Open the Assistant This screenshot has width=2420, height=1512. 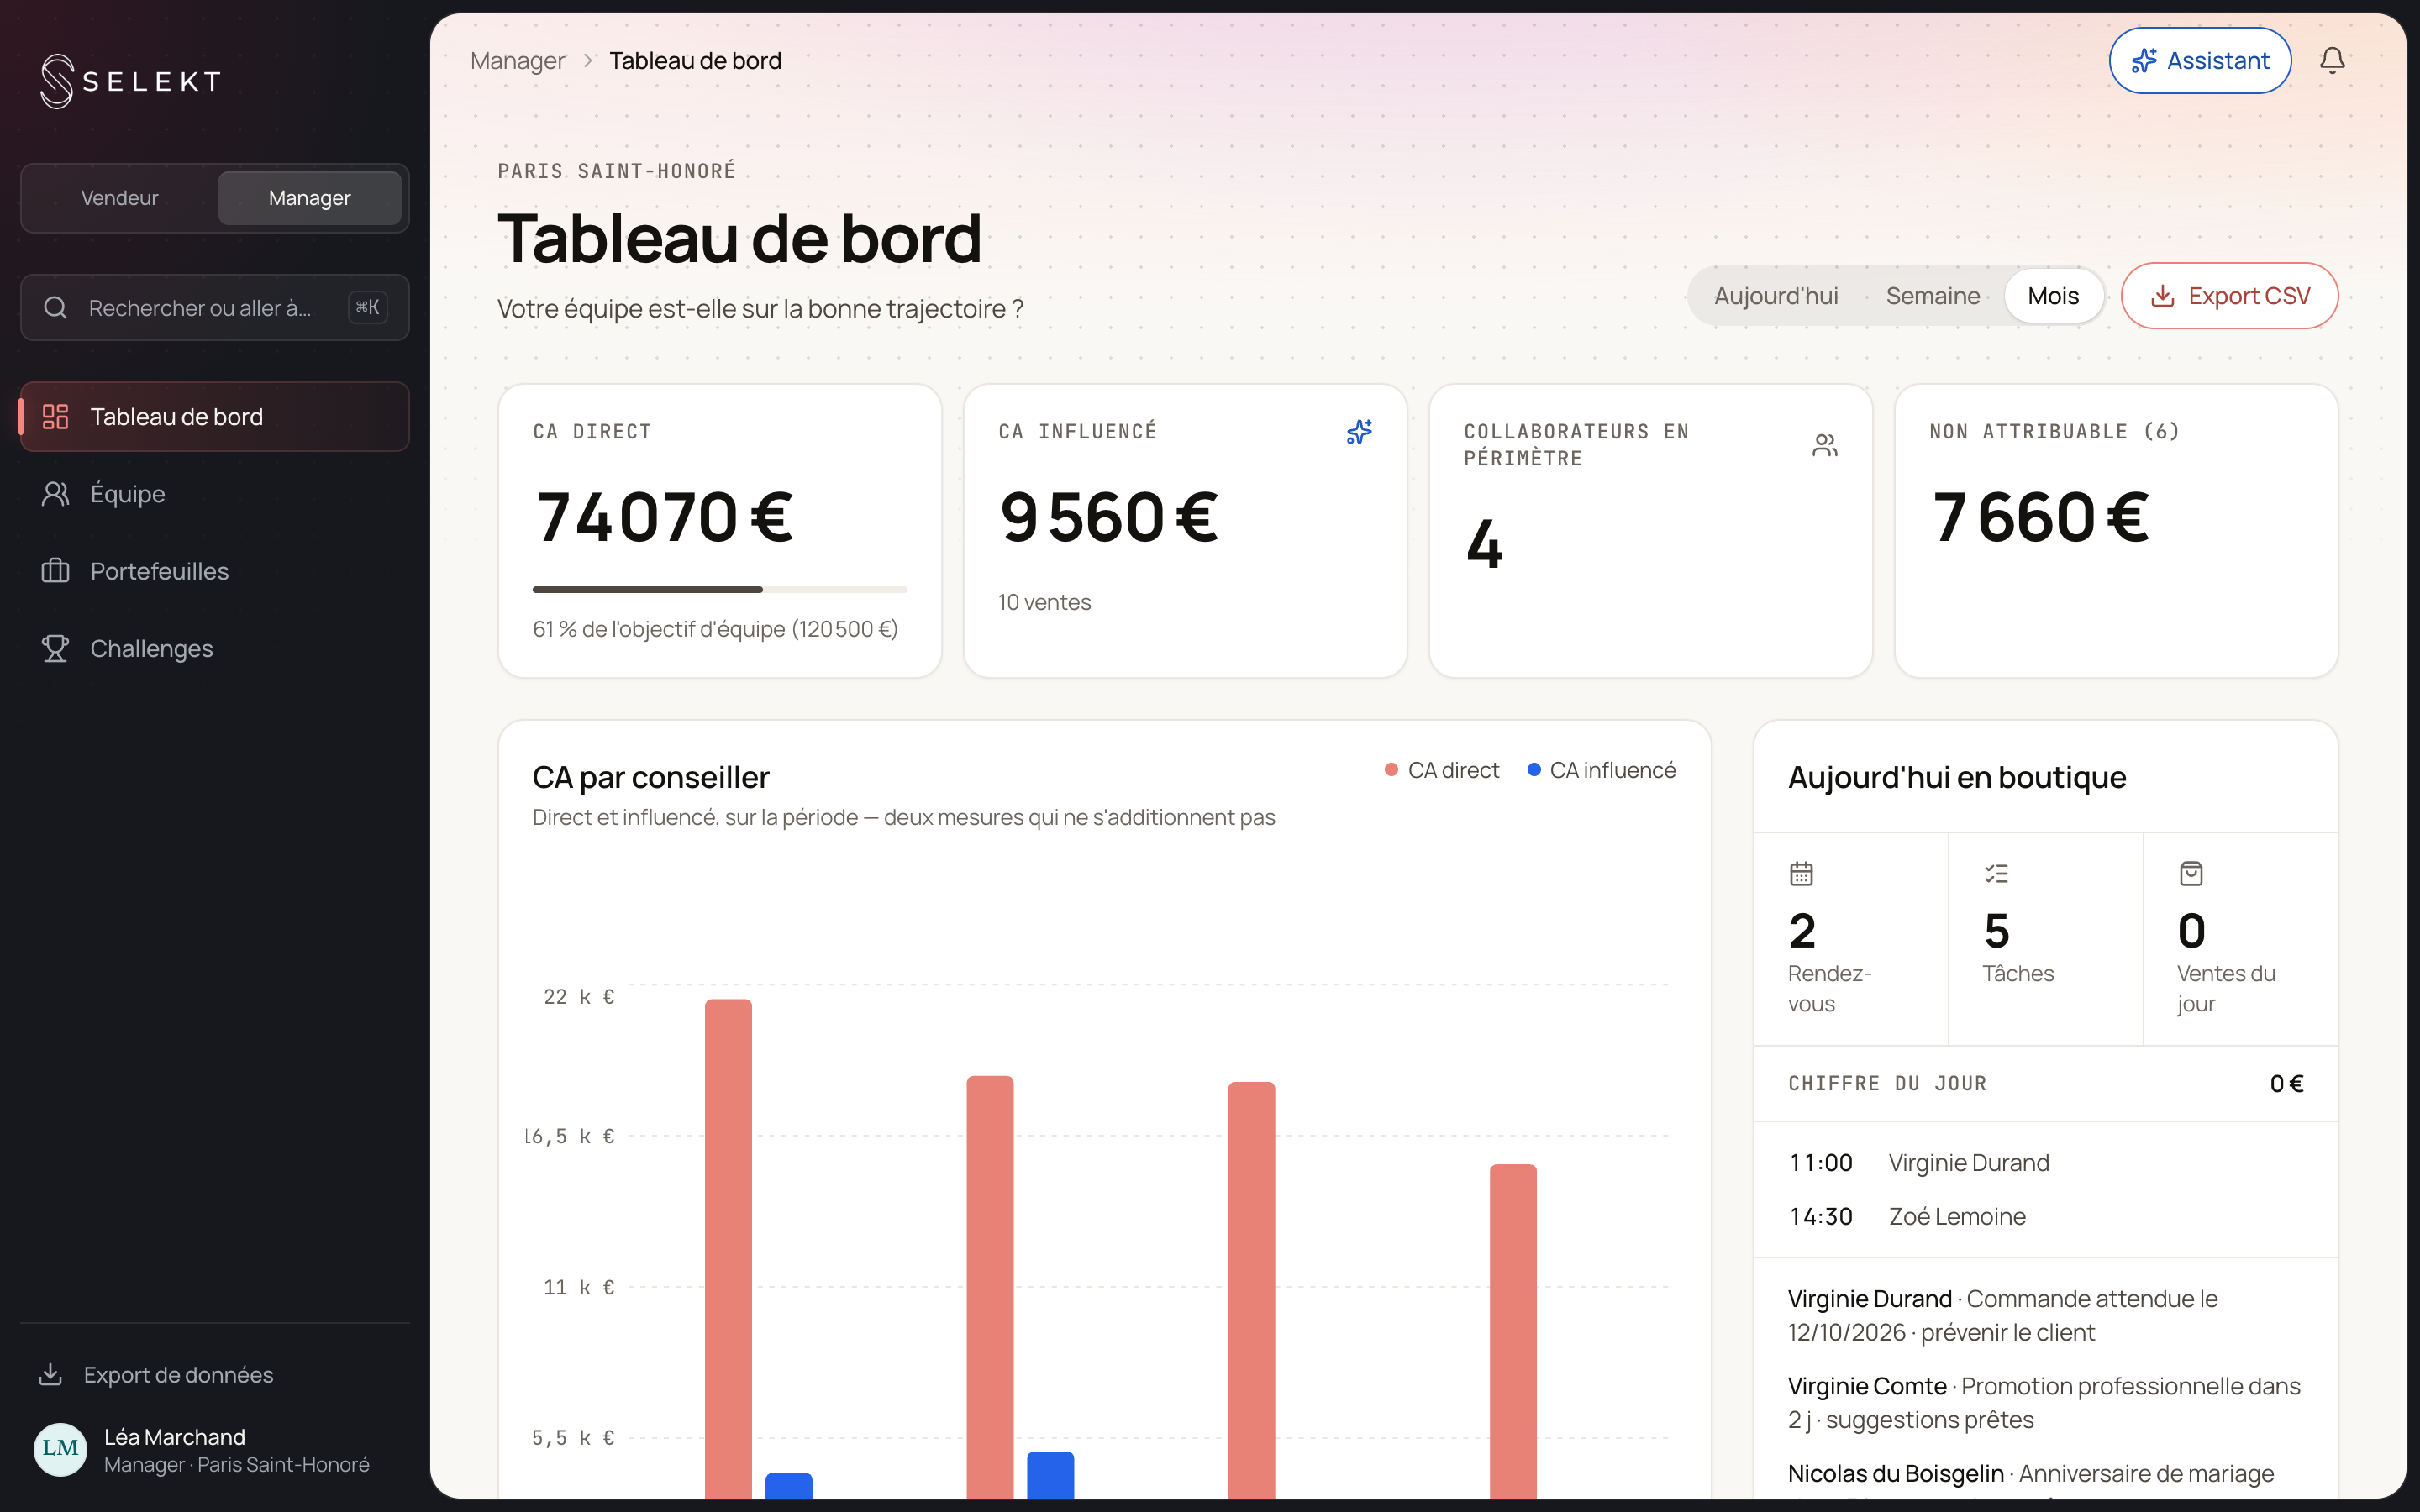(x=2200, y=61)
